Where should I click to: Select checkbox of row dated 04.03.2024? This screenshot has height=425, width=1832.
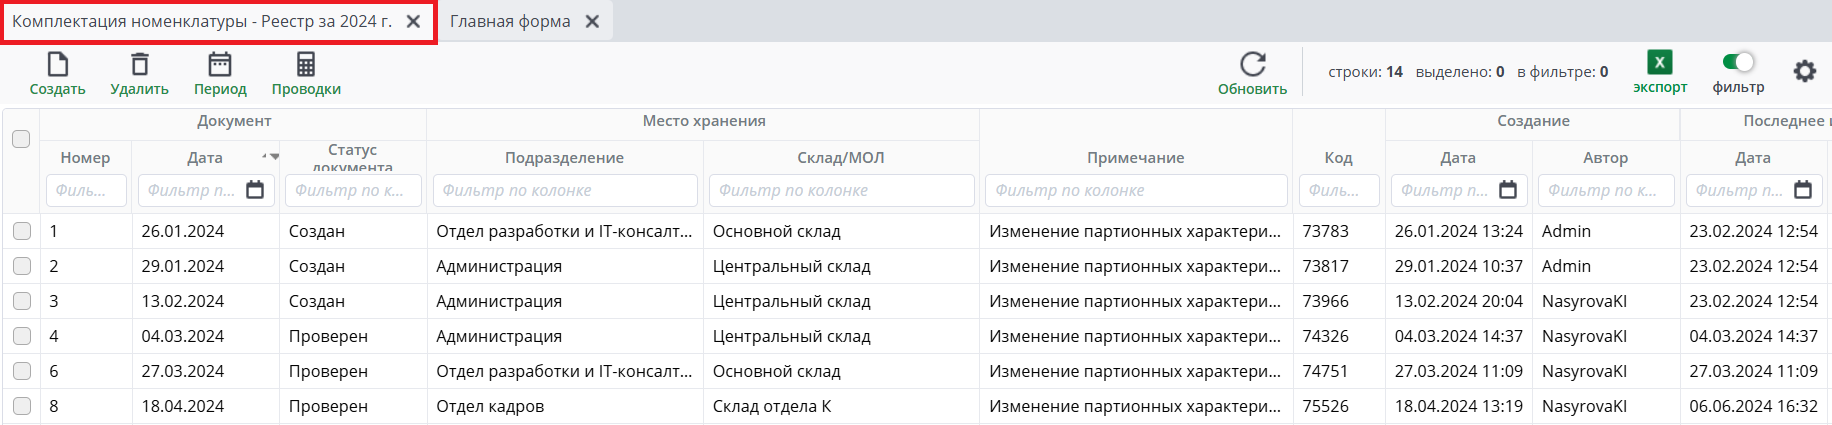tap(22, 336)
